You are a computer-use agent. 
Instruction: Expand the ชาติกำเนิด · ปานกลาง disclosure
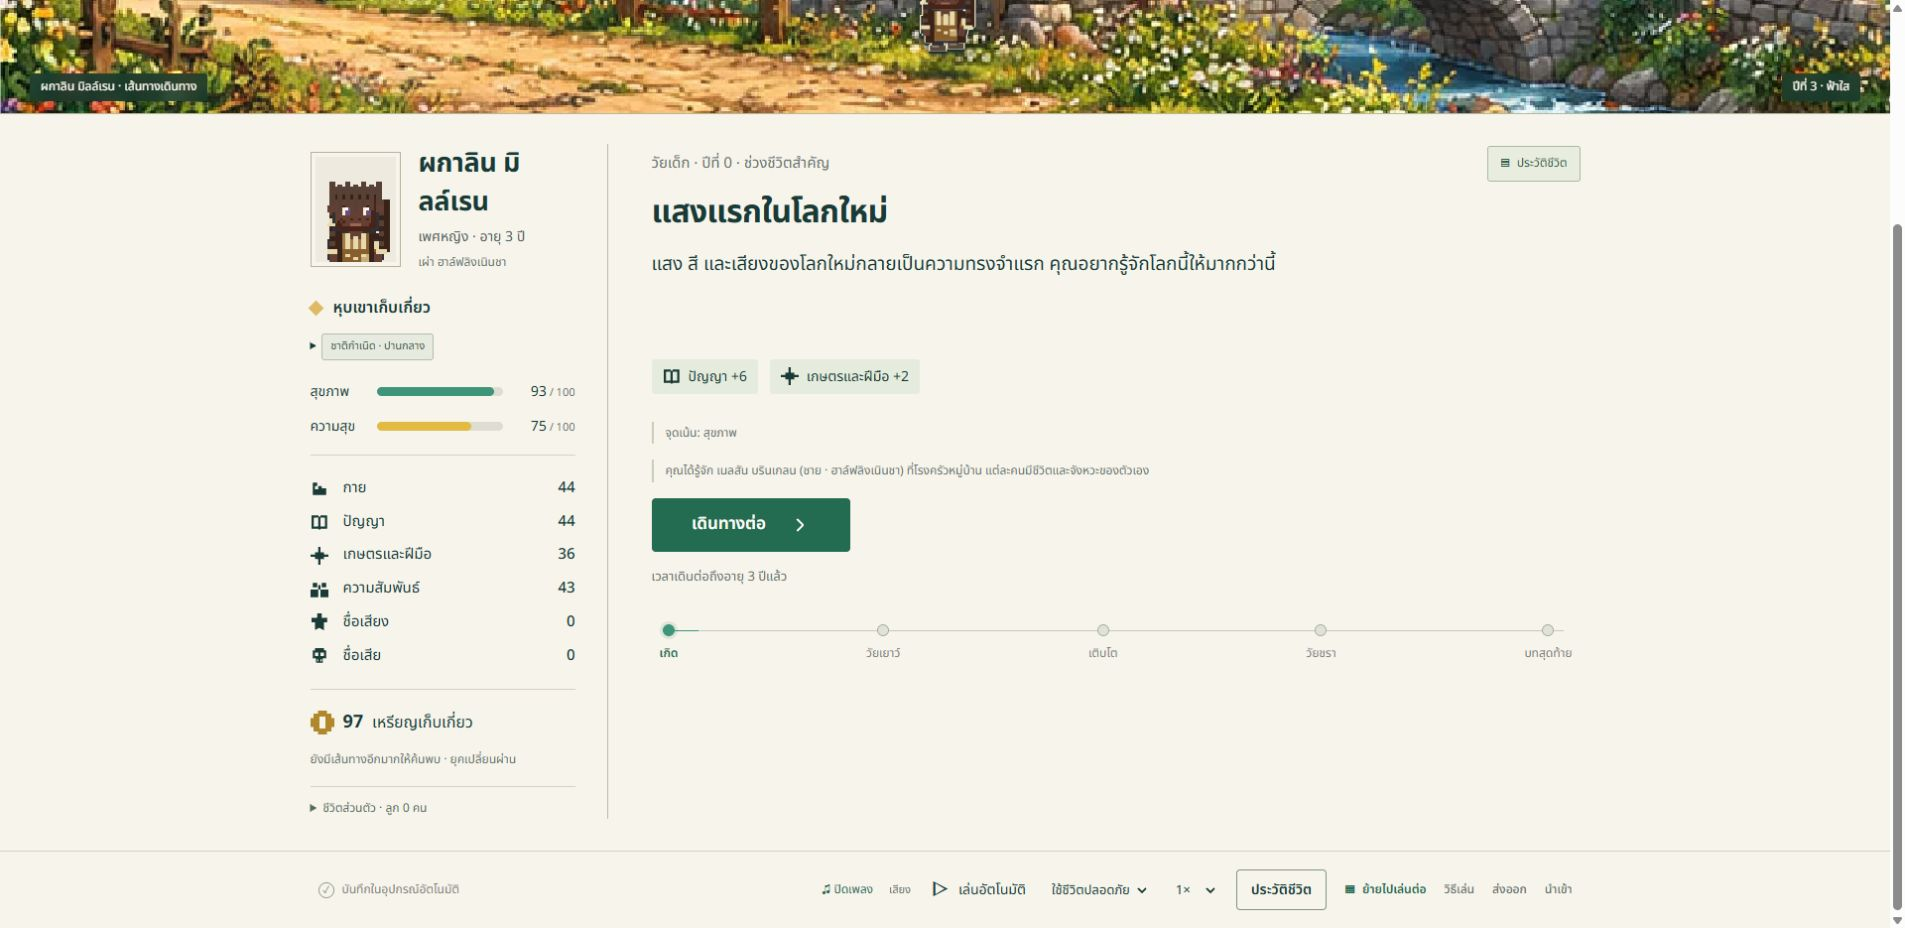point(371,346)
